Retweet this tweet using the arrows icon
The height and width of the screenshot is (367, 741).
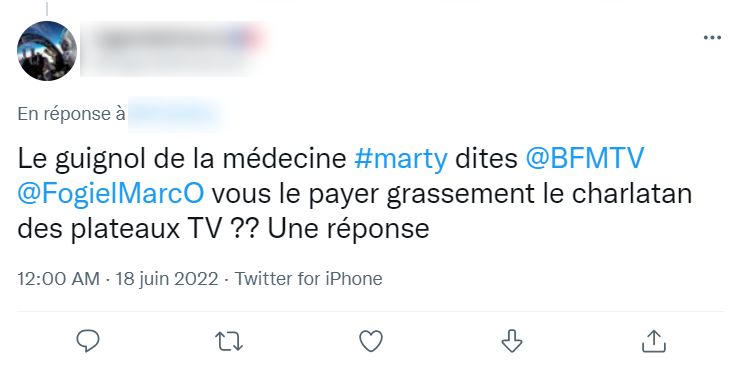tap(229, 341)
